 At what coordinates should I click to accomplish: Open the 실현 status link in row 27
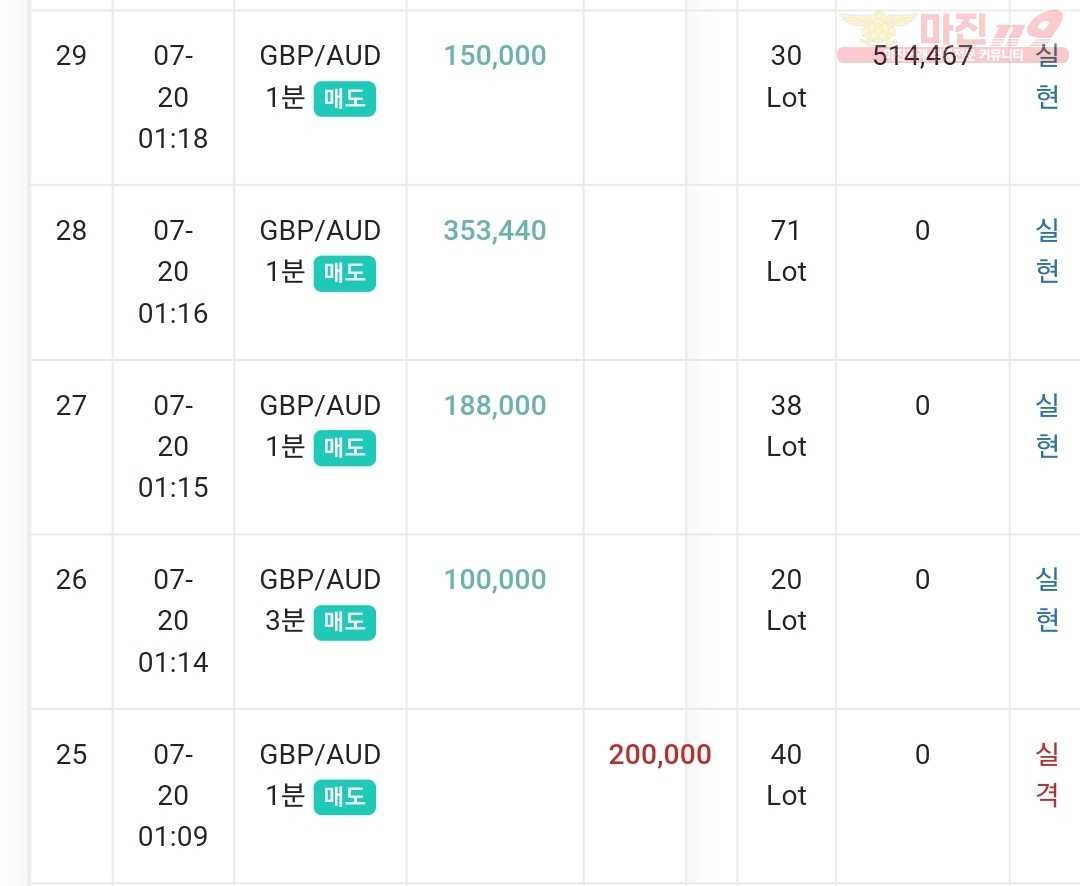(1047, 426)
